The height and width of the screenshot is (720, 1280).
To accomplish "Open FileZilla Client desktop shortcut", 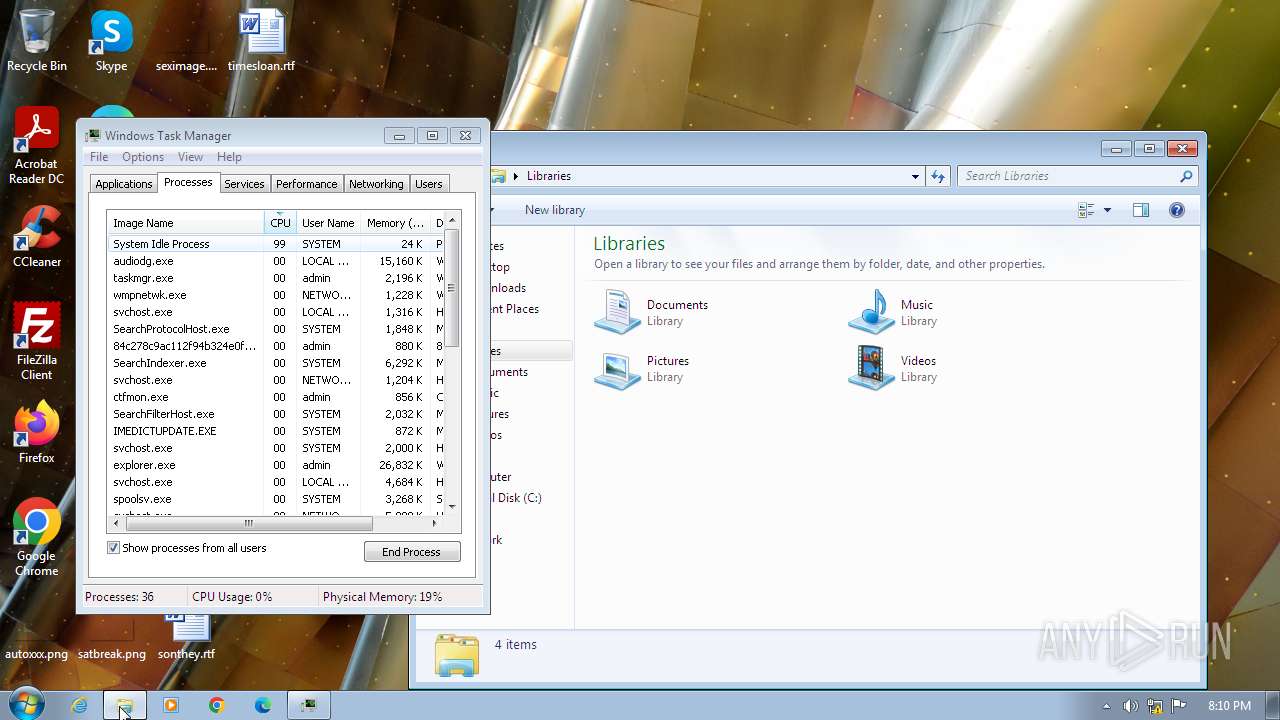I will (37, 341).
